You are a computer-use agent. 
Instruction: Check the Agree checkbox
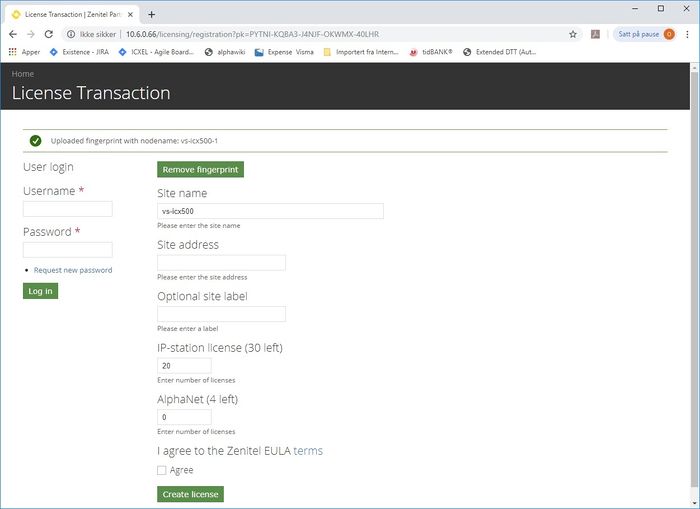tap(162, 470)
